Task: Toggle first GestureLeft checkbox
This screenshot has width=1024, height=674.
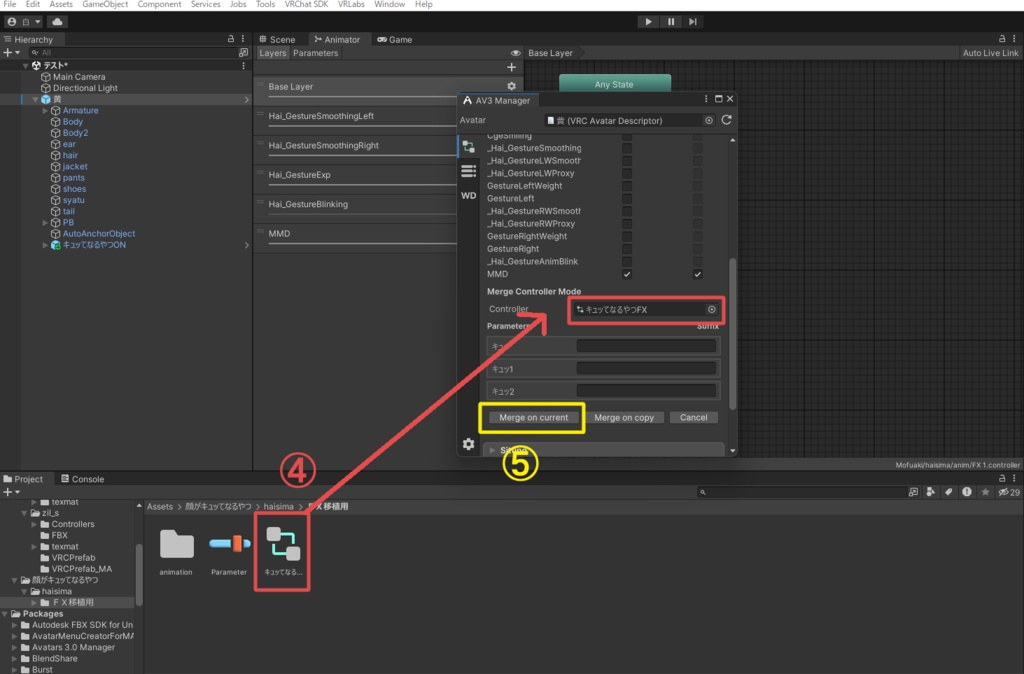Action: [x=627, y=199]
